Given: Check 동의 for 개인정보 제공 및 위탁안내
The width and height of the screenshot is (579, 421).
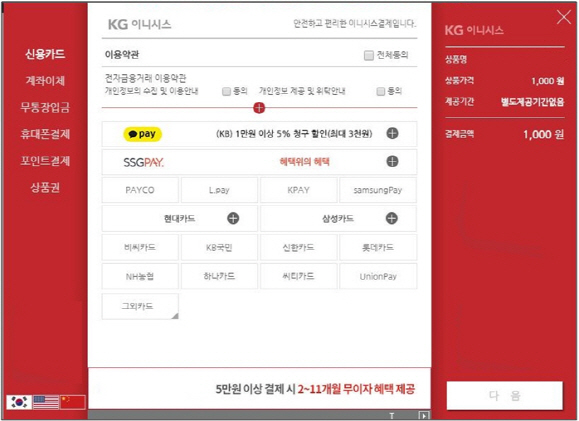Looking at the screenshot, I should pyautogui.click(x=380, y=91).
